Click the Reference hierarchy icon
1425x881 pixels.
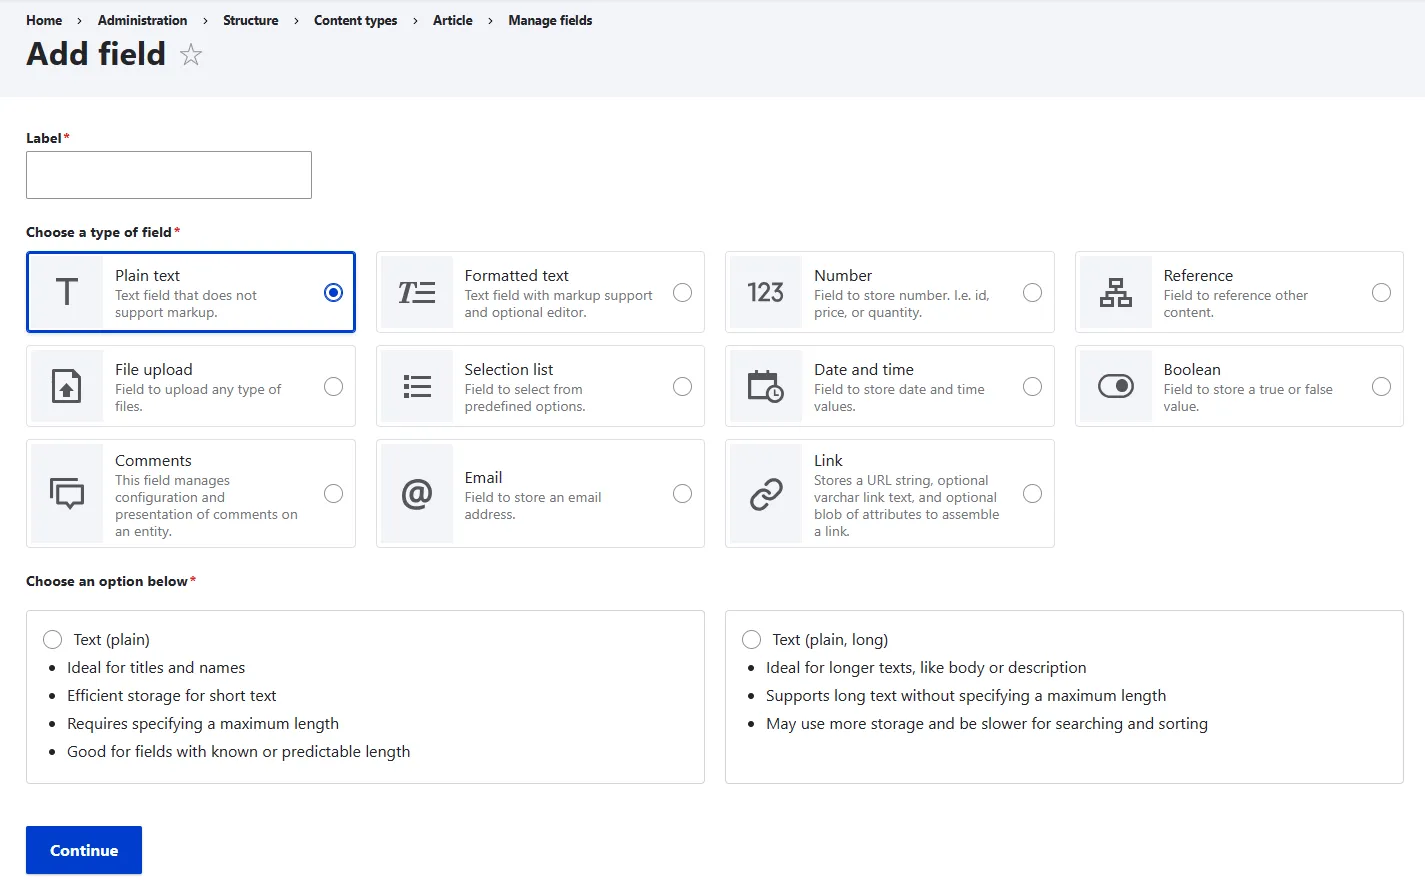click(x=1116, y=292)
